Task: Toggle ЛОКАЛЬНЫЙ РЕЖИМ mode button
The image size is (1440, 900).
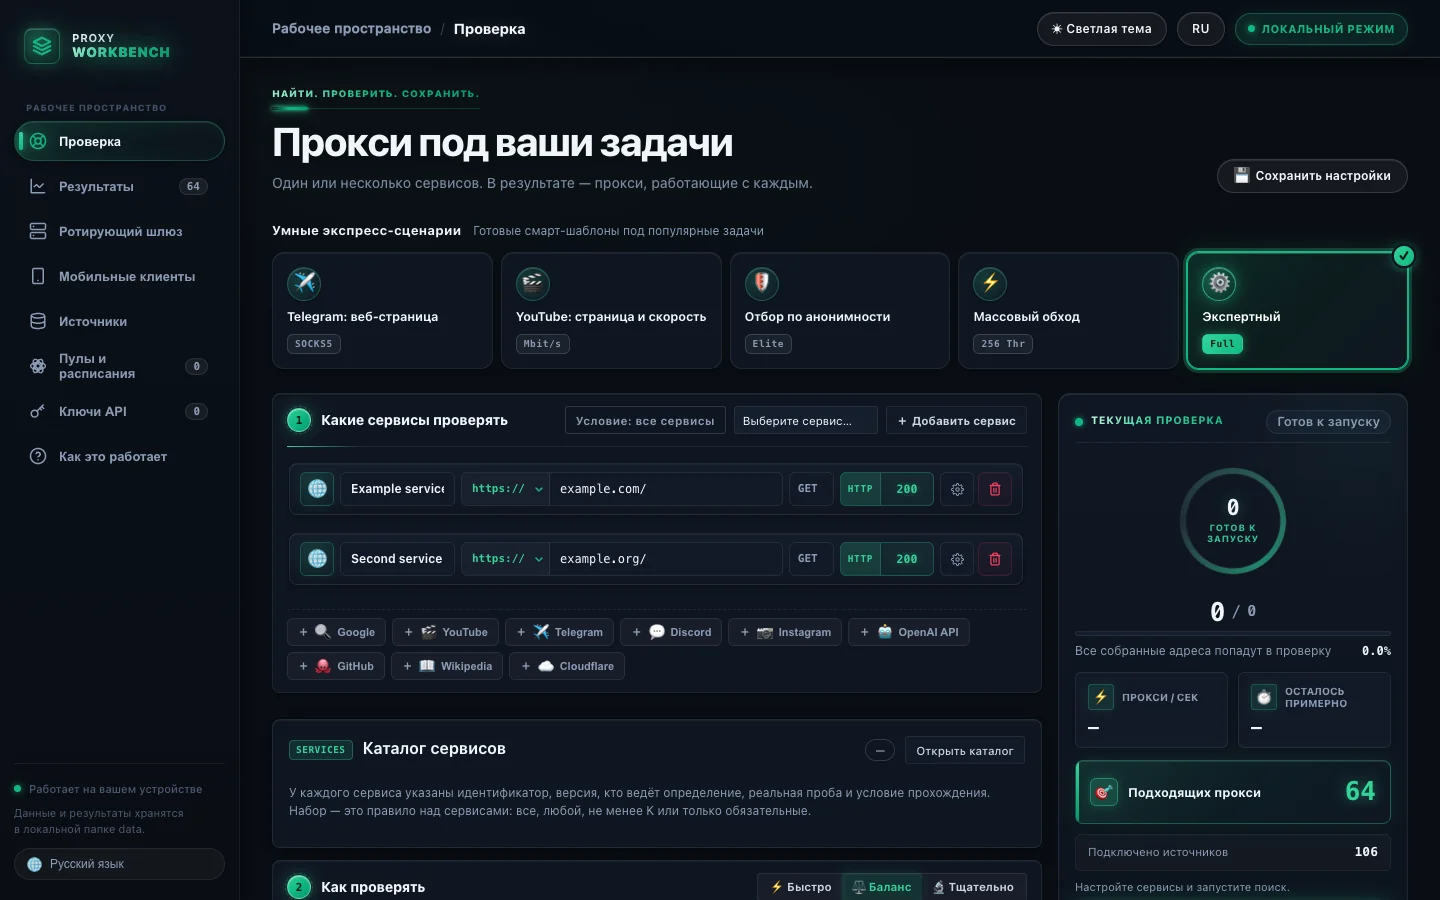Action: point(1321,29)
